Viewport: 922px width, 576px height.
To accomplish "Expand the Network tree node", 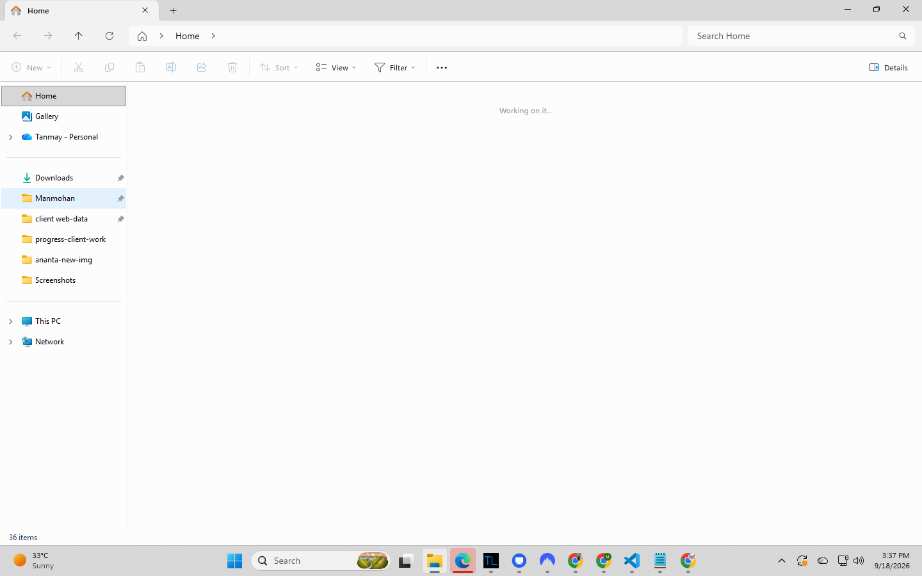I will [11, 342].
